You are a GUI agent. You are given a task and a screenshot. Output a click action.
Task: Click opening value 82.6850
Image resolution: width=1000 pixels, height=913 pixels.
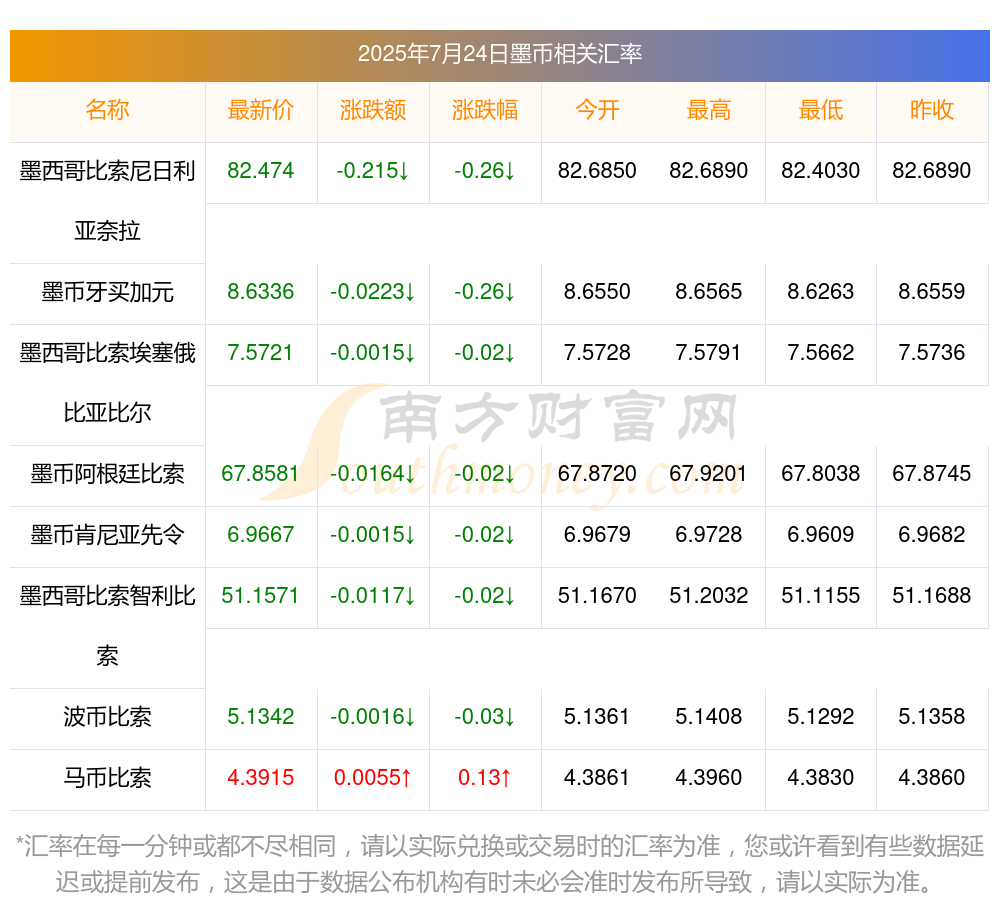coord(597,171)
